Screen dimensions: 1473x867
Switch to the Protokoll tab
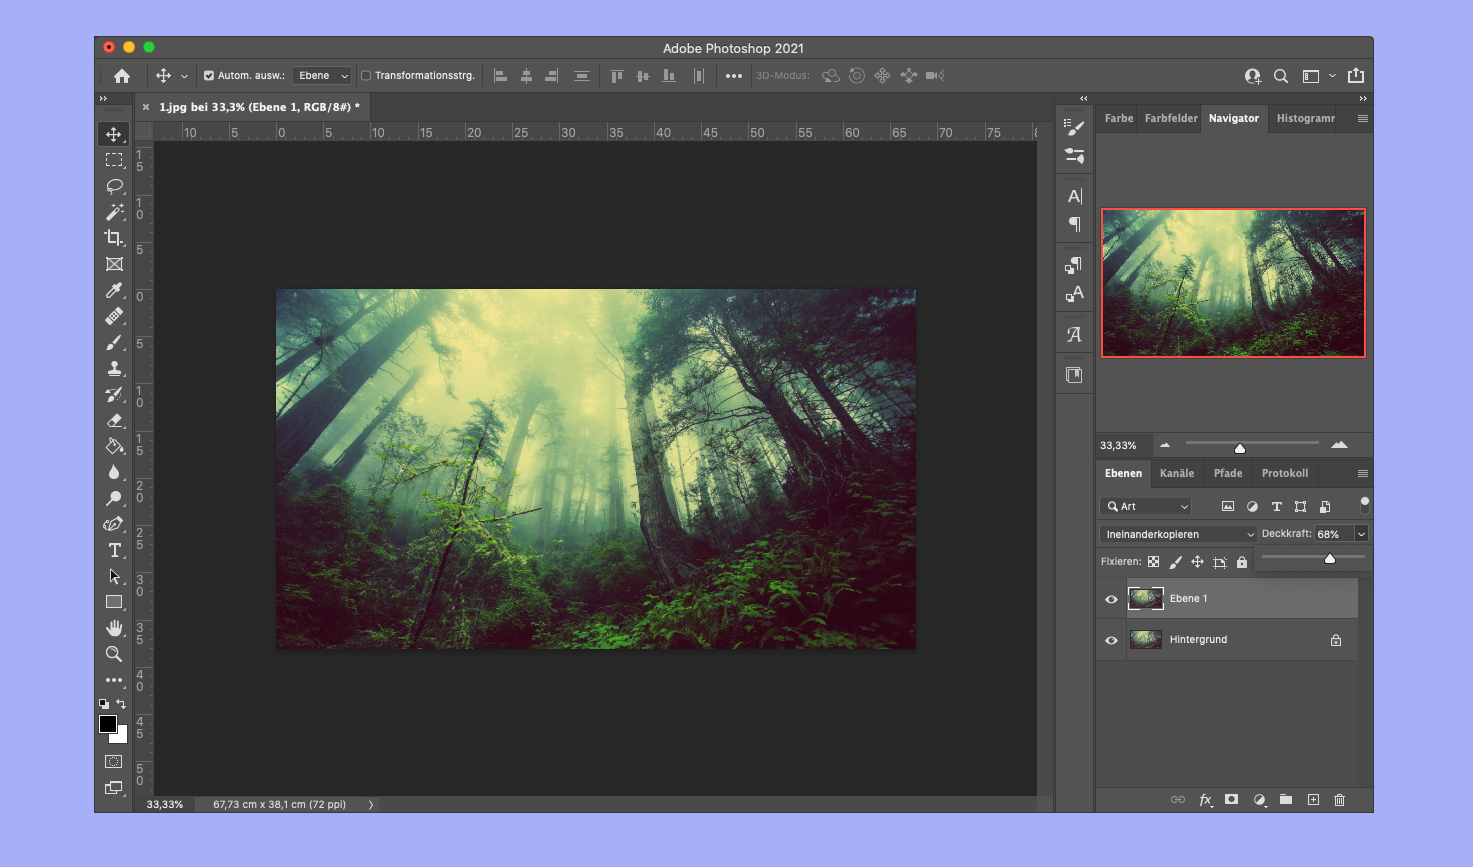click(x=1285, y=473)
